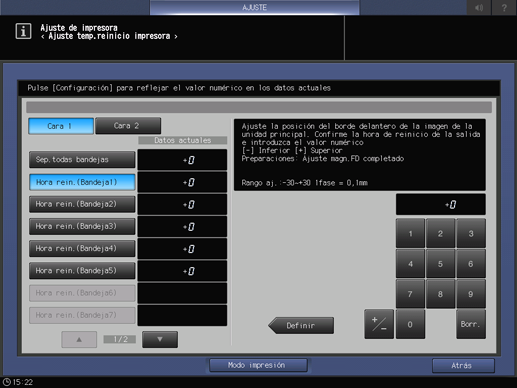The height and width of the screenshot is (388, 517).
Task: Select Hora rein.(Bandeja1)
Action: 82,182
